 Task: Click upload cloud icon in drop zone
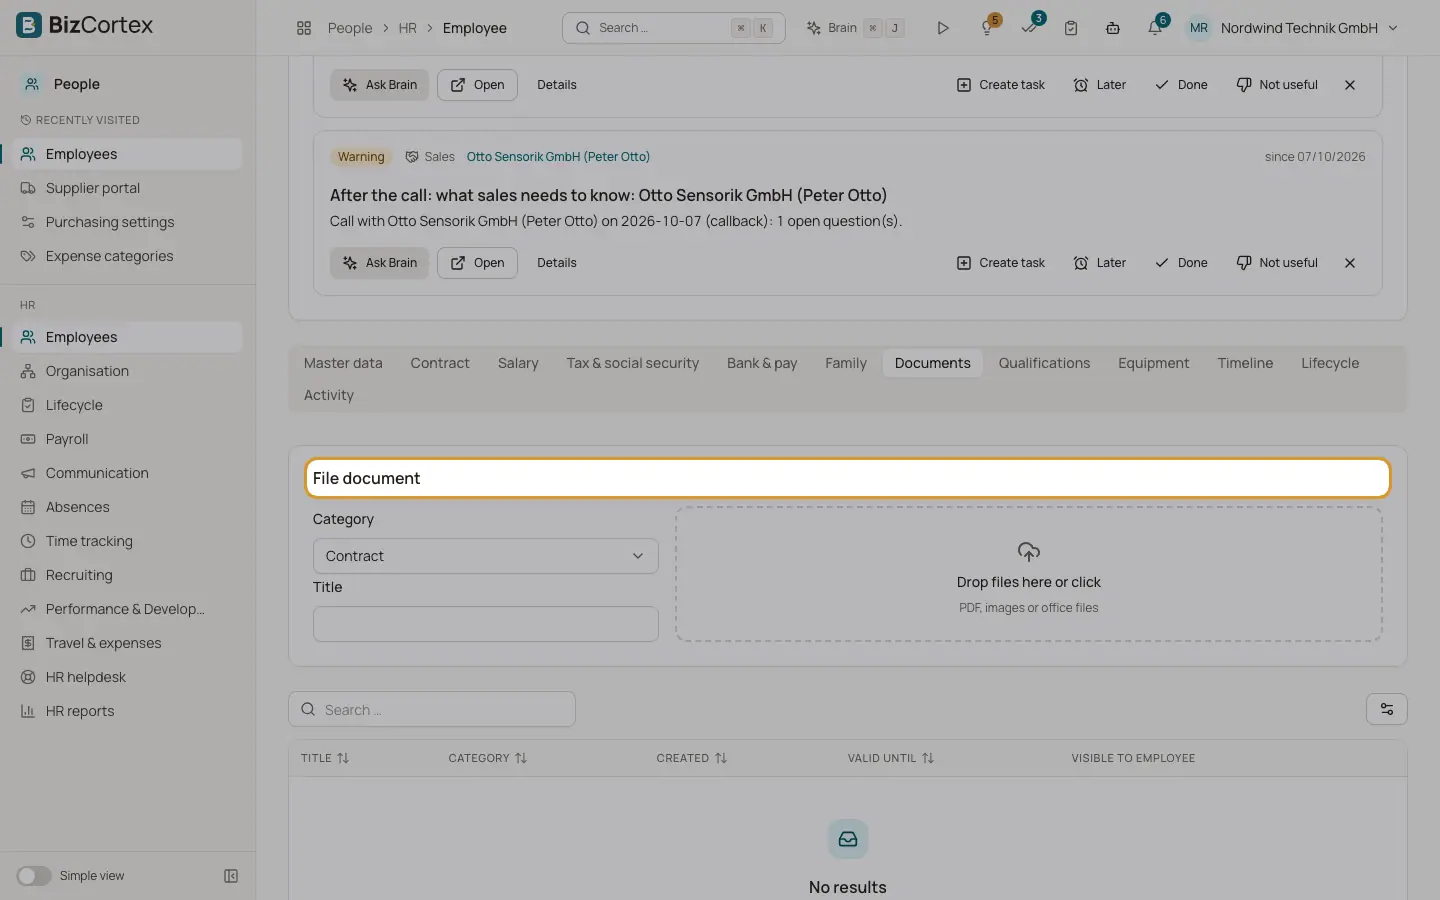tap(1029, 552)
